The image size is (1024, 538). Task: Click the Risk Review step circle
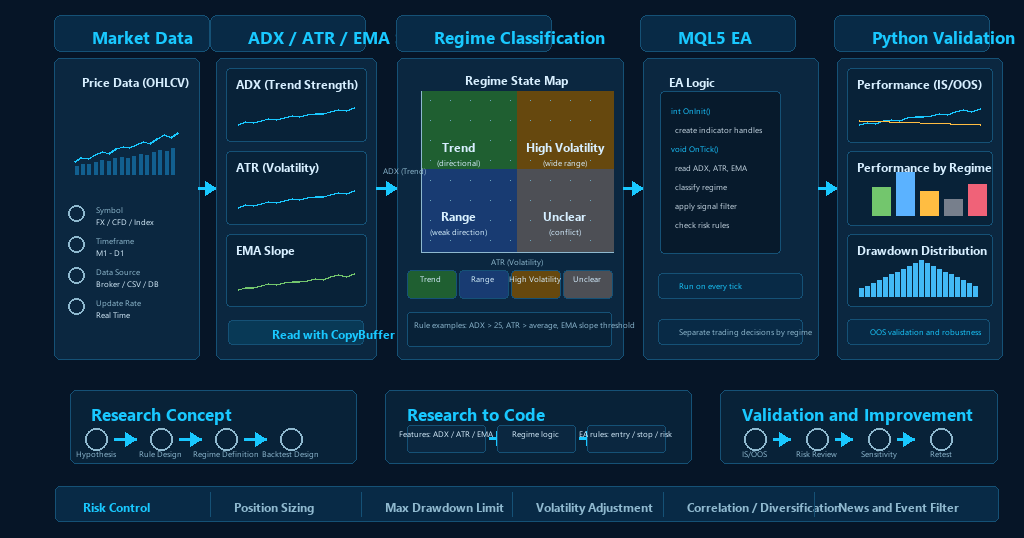[817, 439]
